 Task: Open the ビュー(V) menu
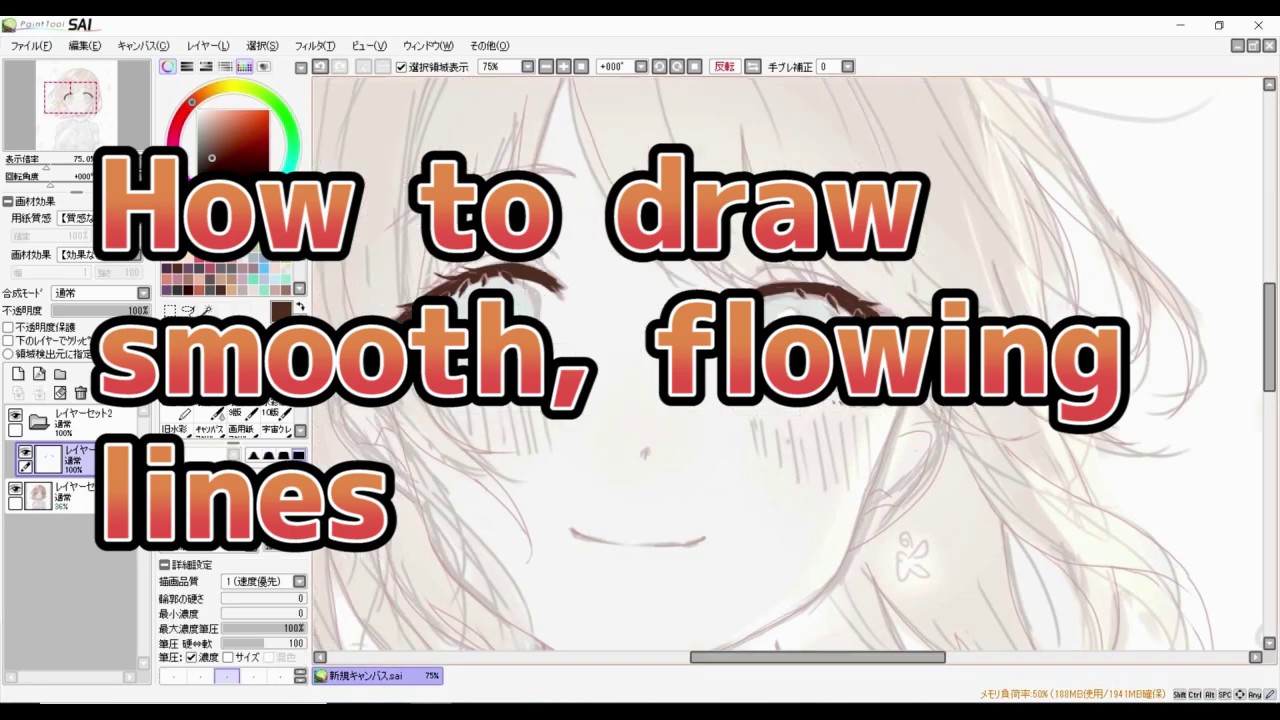369,46
